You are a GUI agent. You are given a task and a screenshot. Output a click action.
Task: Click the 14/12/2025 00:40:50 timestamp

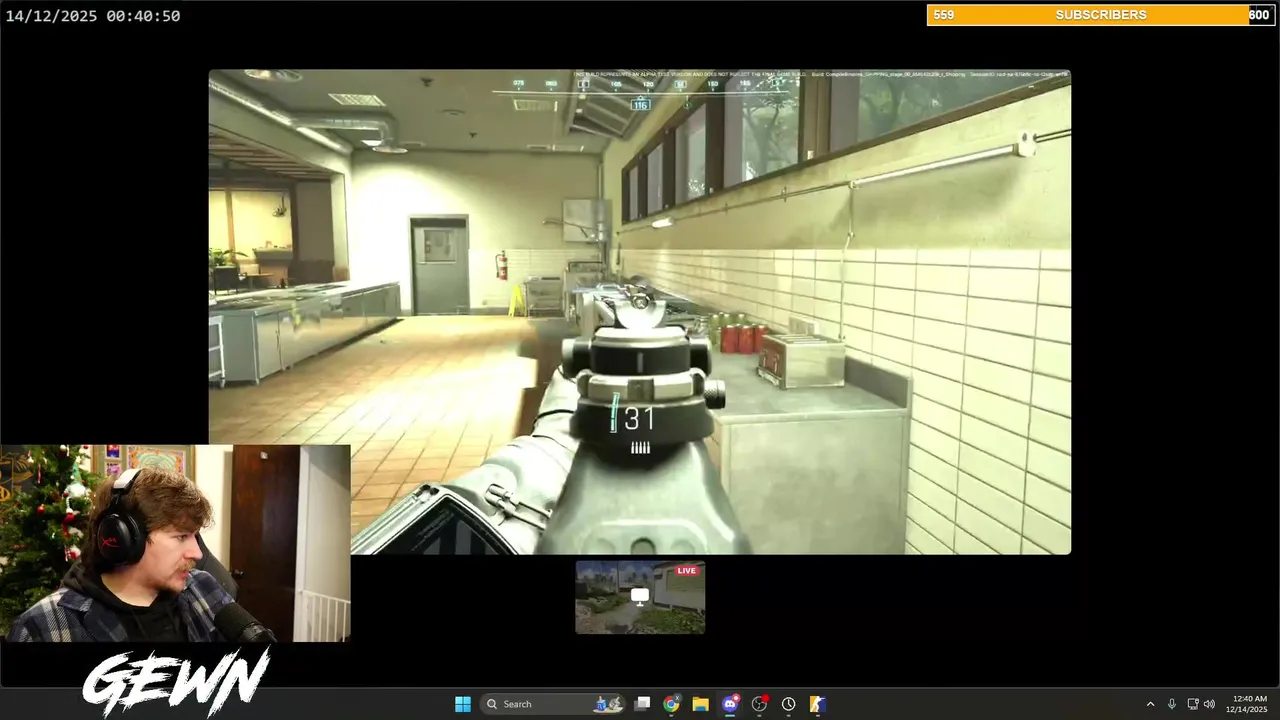(93, 16)
